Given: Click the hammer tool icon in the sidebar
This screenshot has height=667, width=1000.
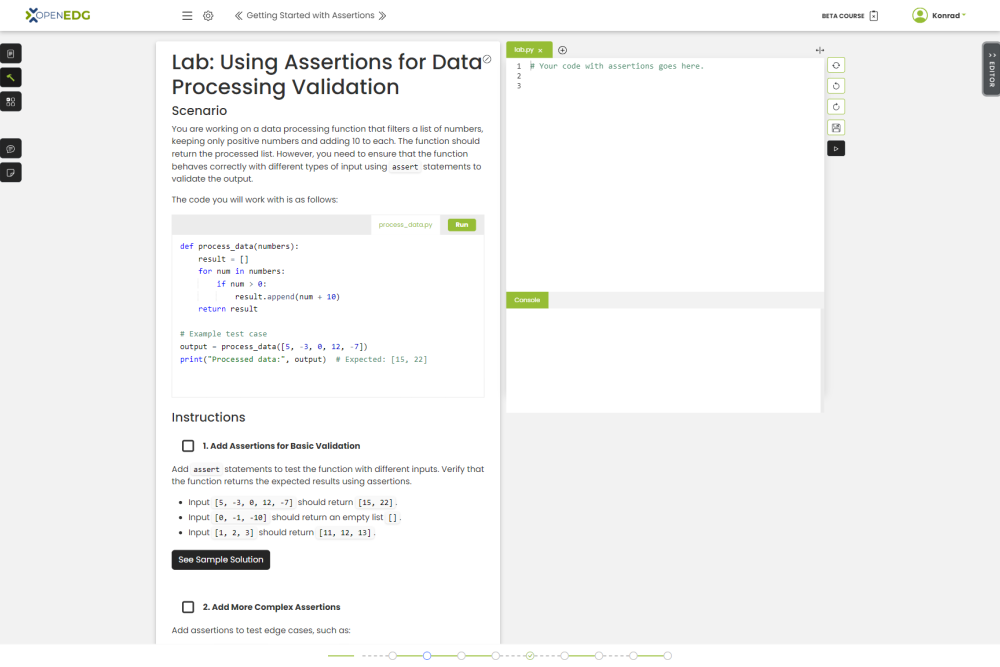Looking at the screenshot, I should tap(11, 77).
